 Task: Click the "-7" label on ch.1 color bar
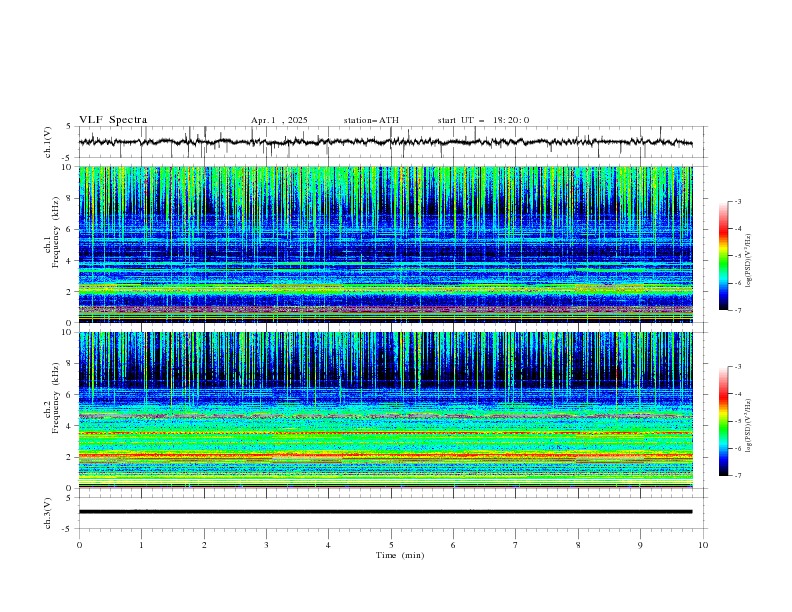pyautogui.click(x=737, y=310)
